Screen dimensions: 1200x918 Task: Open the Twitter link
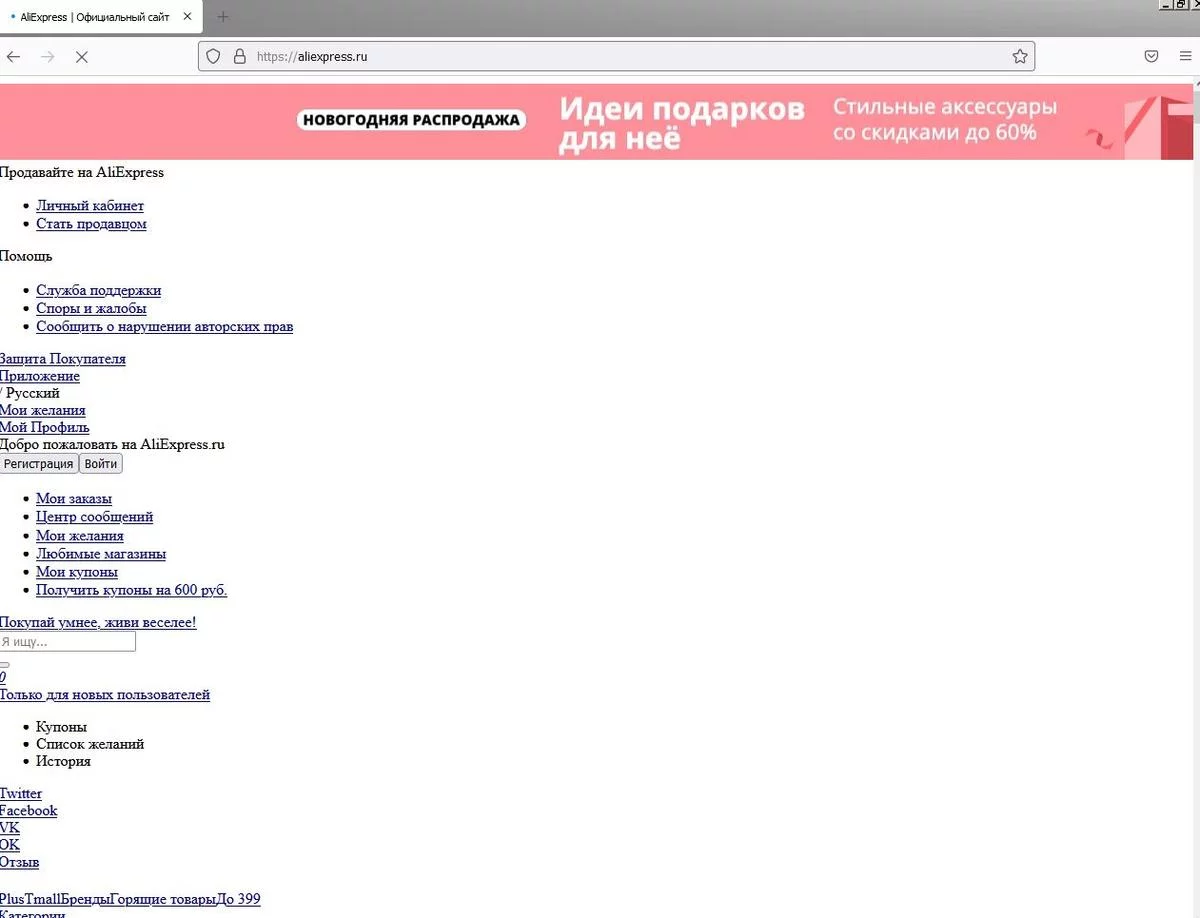click(21, 794)
